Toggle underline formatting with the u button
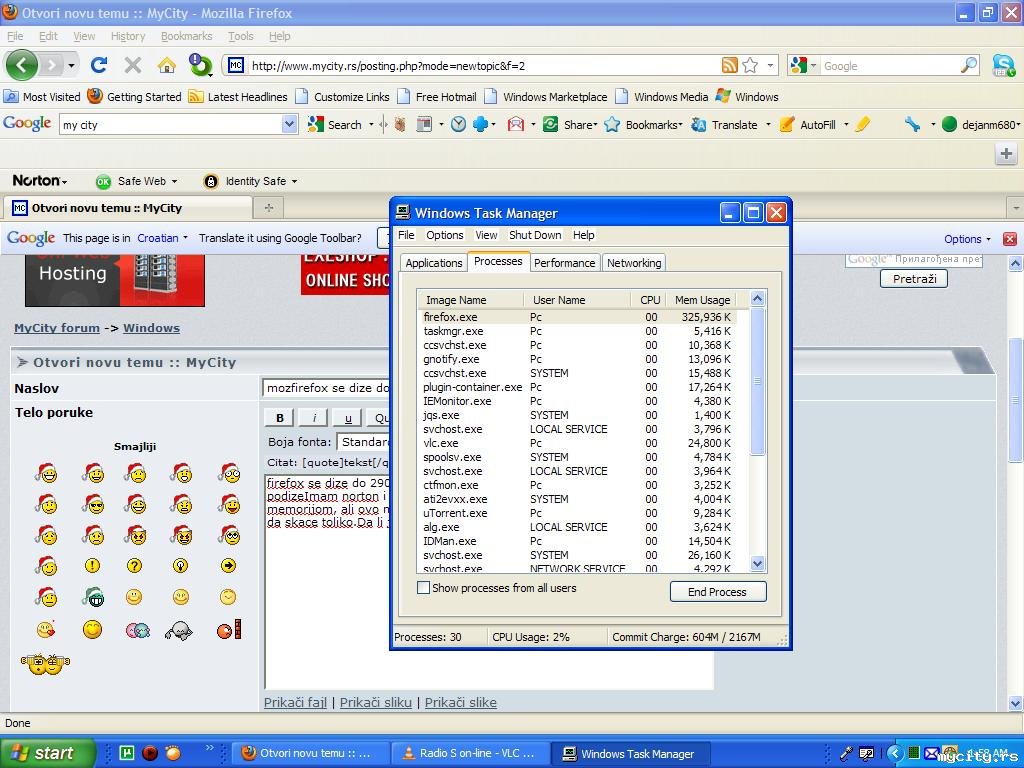This screenshot has width=1024, height=768. coord(347,418)
